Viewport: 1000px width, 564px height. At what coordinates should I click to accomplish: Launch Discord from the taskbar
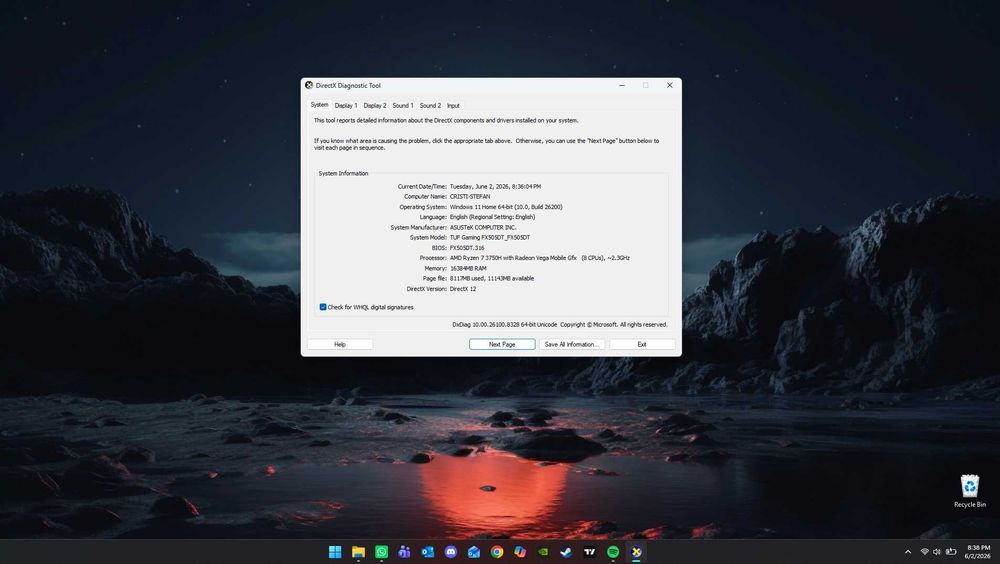pyautogui.click(x=451, y=552)
